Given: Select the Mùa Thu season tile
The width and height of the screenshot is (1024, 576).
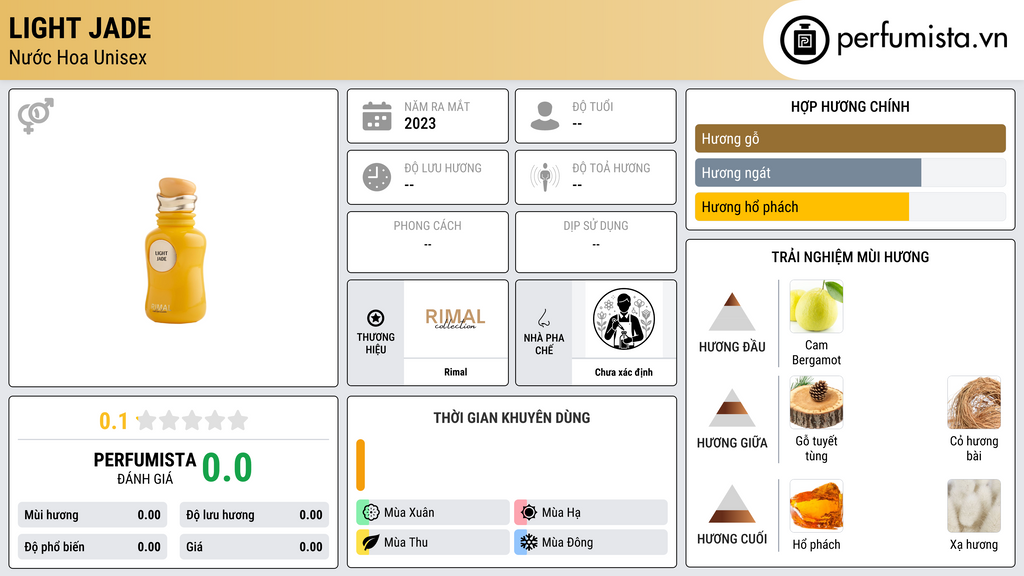Looking at the screenshot, I should [433, 542].
